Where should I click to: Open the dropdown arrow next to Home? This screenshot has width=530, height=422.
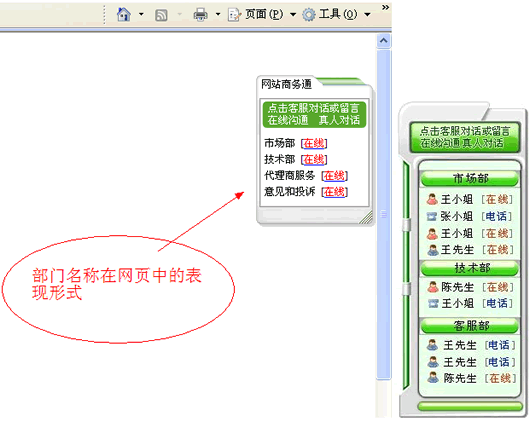click(x=141, y=15)
